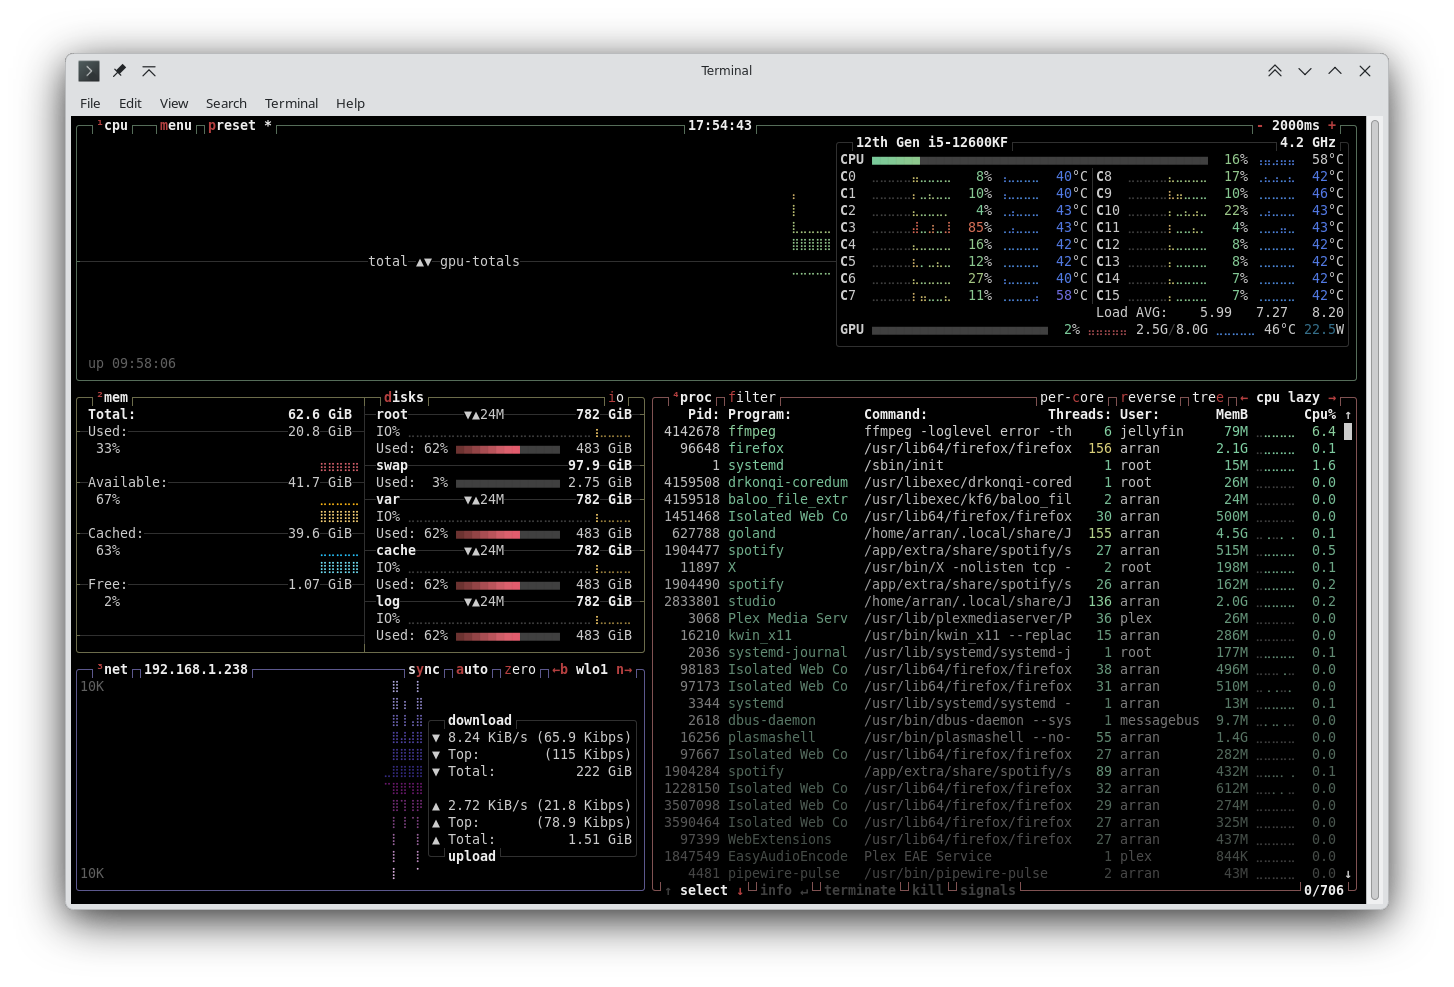The height and width of the screenshot is (987, 1454).
Task: Toggle process tree view
Action: click(x=1208, y=398)
